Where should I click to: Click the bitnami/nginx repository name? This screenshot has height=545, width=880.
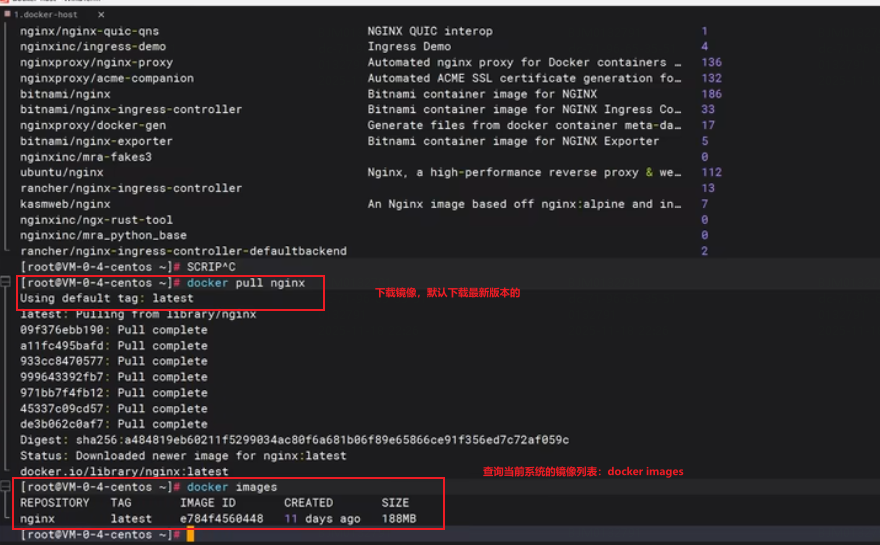tap(65, 94)
